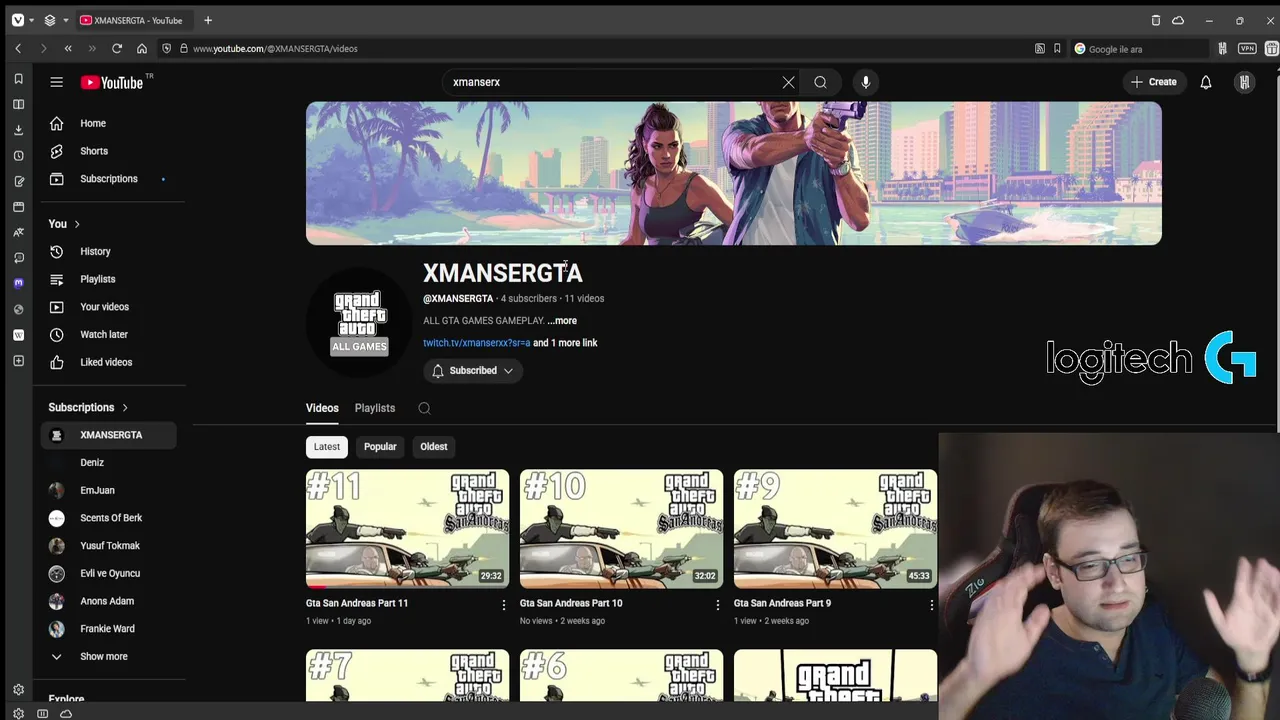Go to browser home page icon
The image size is (1280, 720).
pyautogui.click(x=142, y=48)
